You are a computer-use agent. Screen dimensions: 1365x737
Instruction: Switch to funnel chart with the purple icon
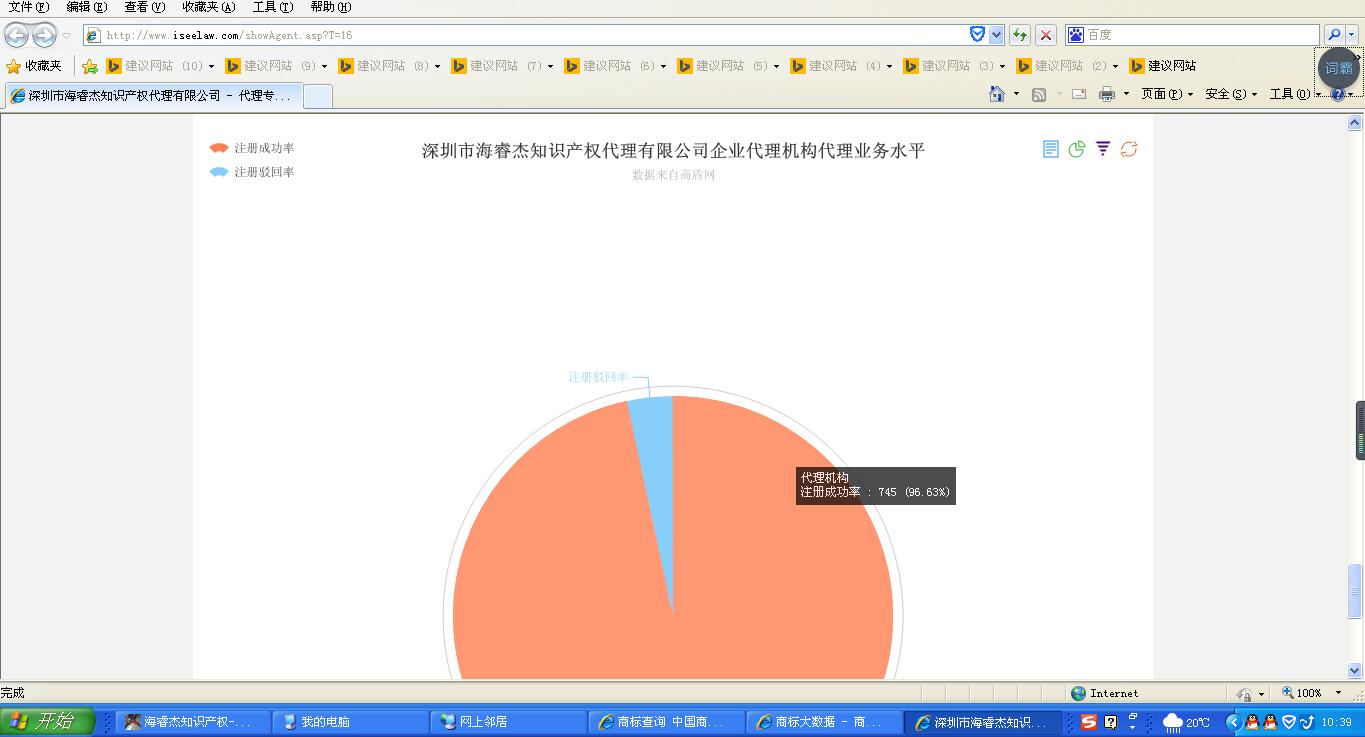click(1103, 149)
